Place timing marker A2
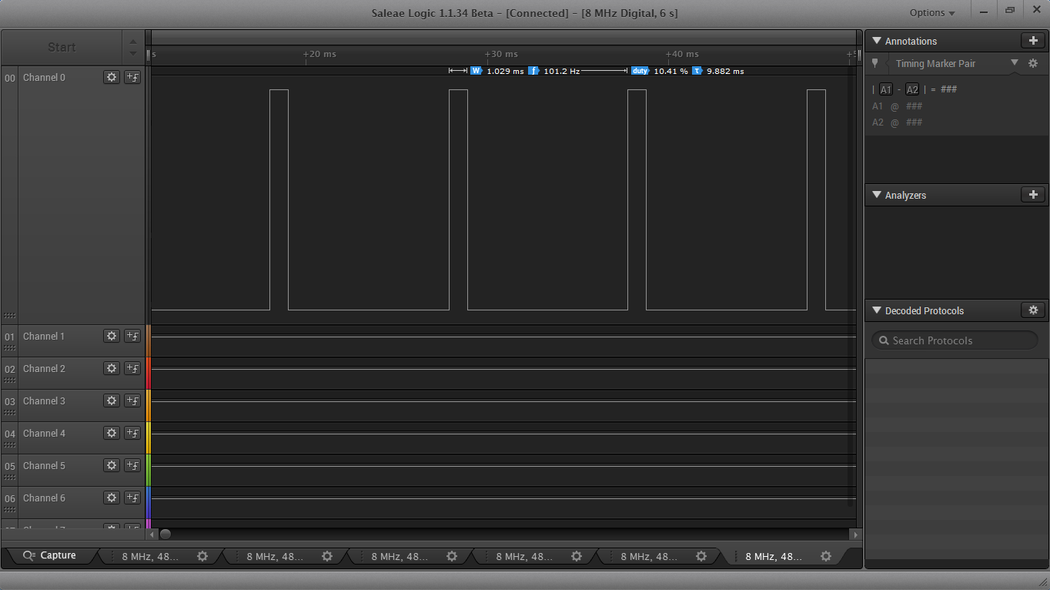1050x590 pixels. [912, 89]
